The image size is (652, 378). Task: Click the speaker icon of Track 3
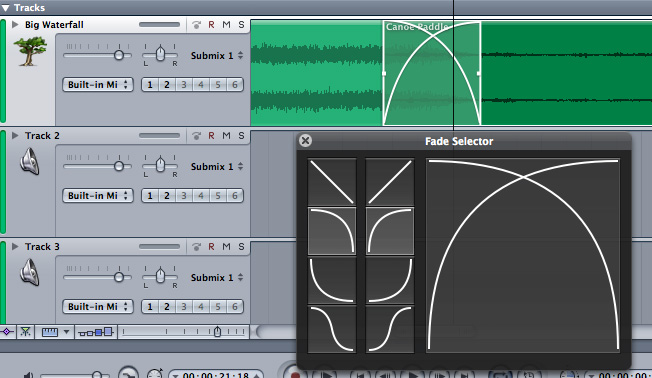[30, 272]
